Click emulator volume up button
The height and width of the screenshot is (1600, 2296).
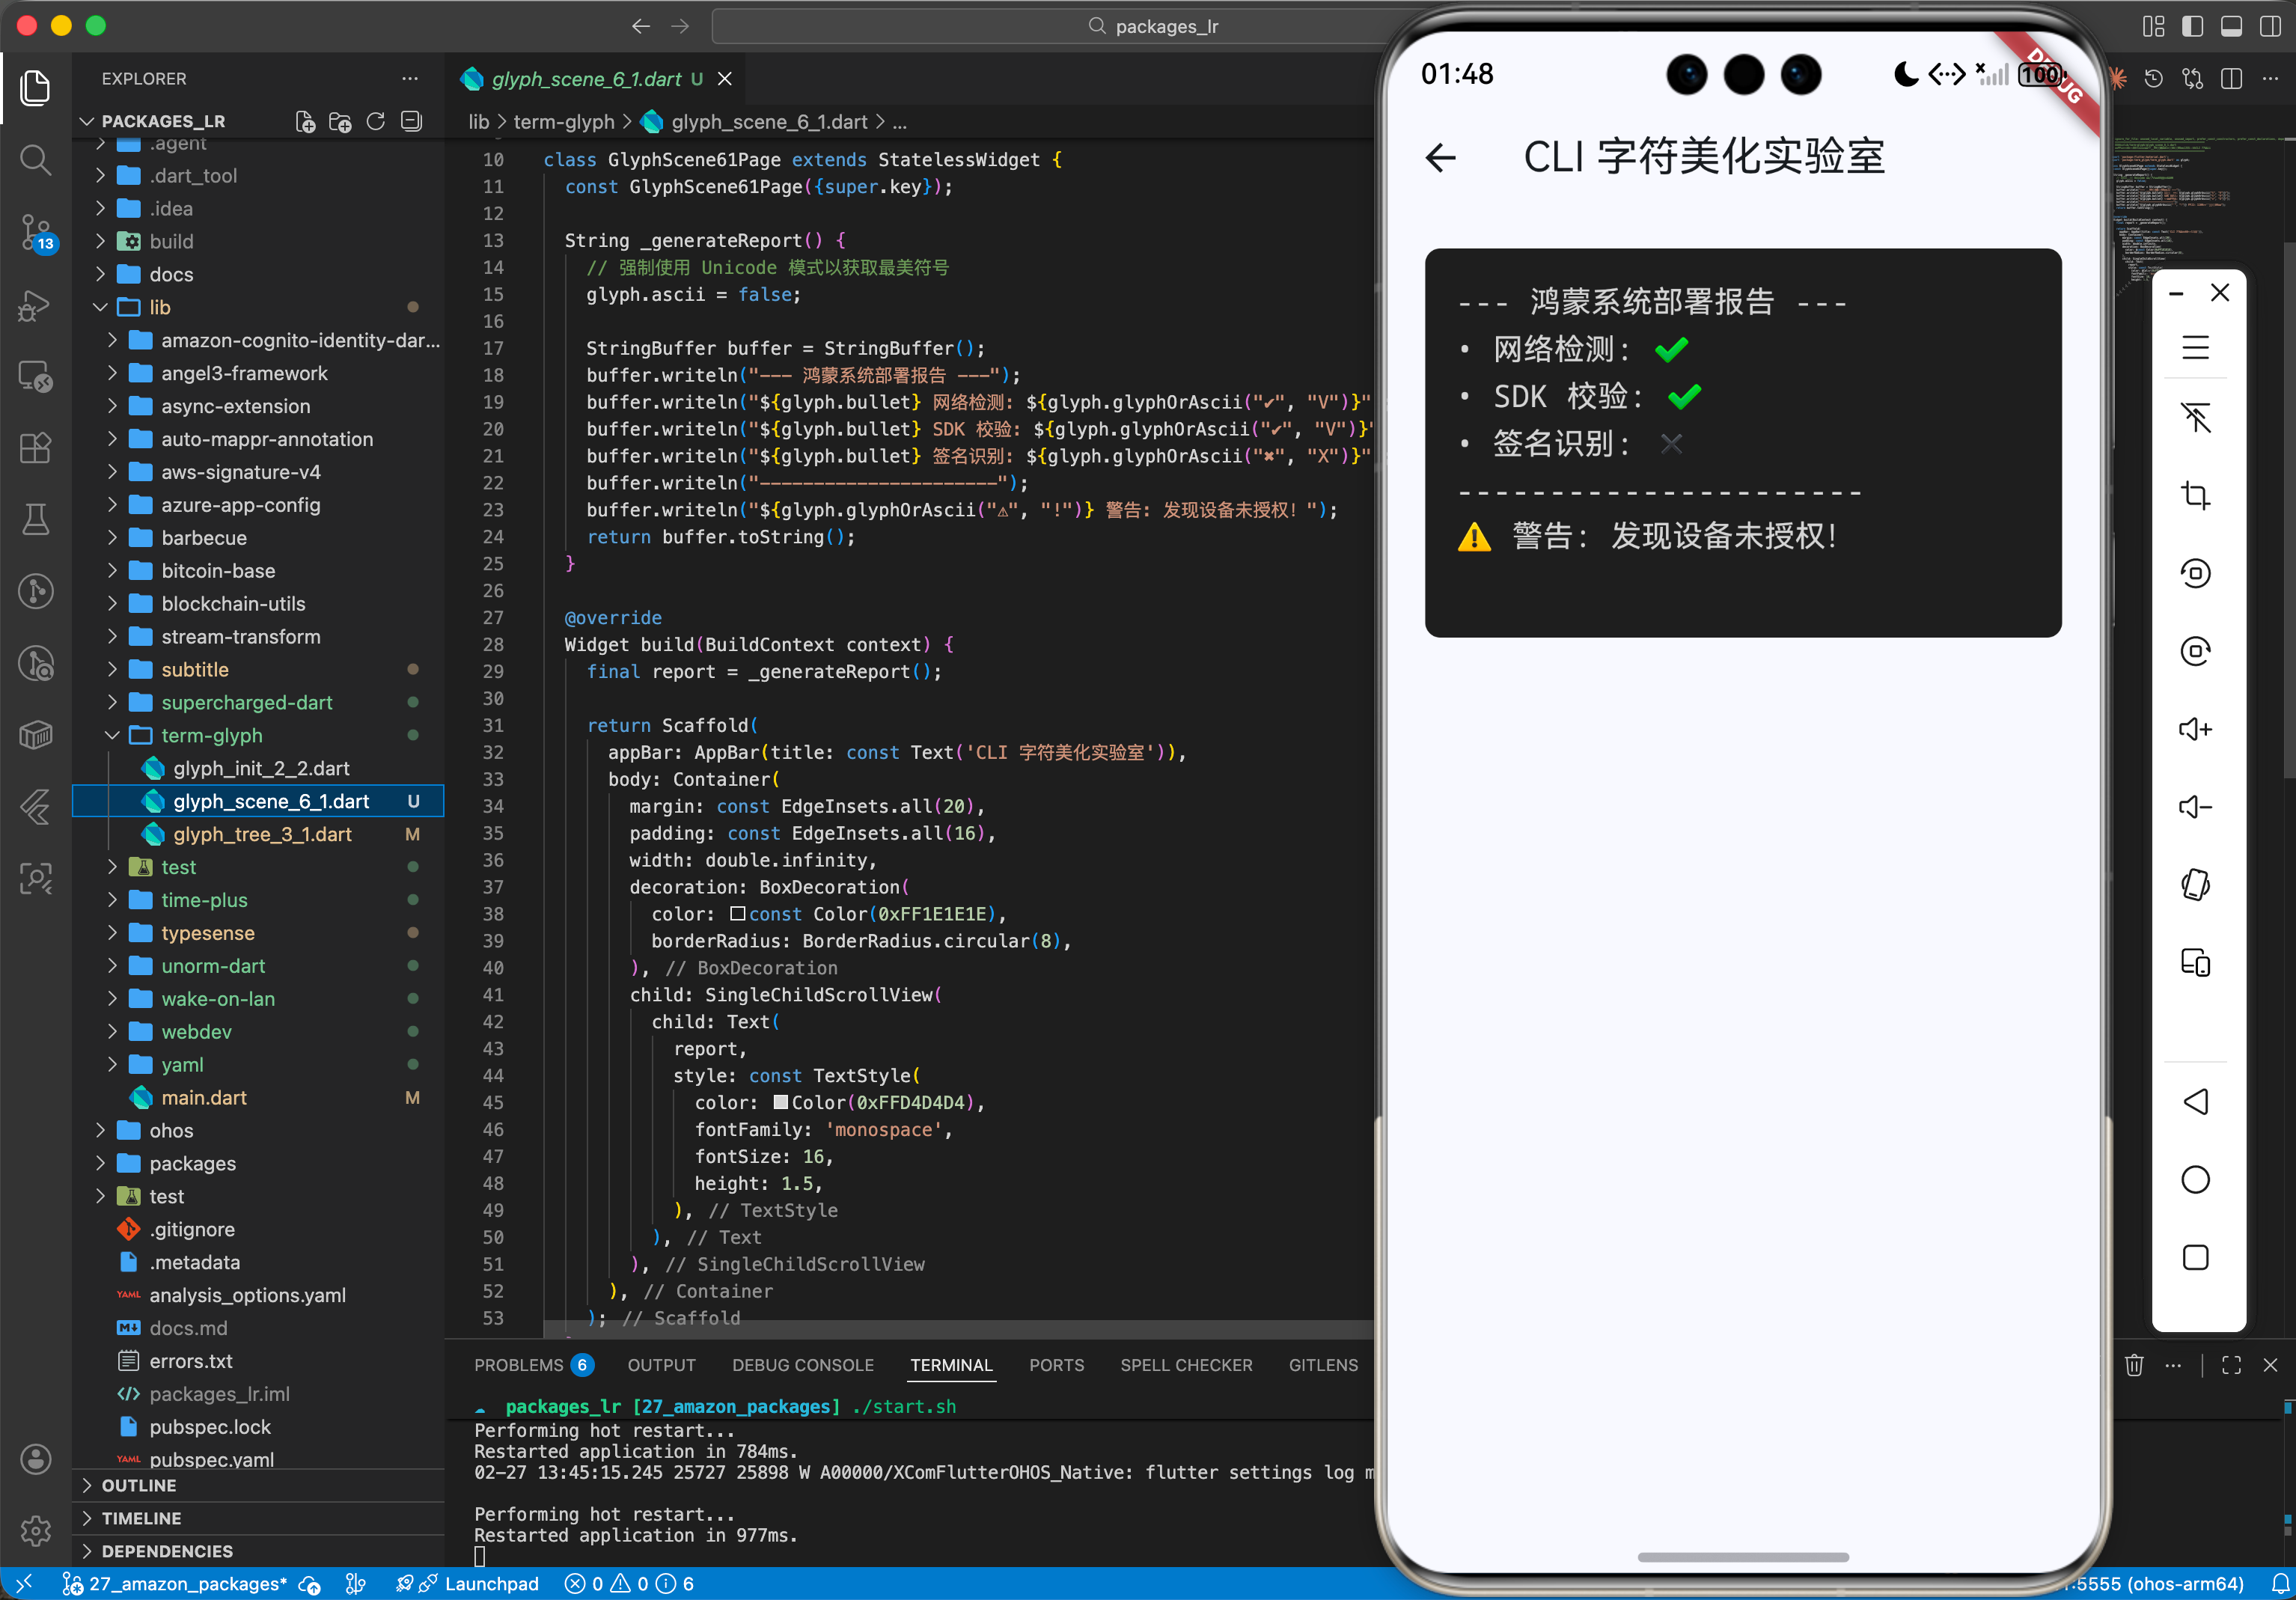coord(2194,729)
